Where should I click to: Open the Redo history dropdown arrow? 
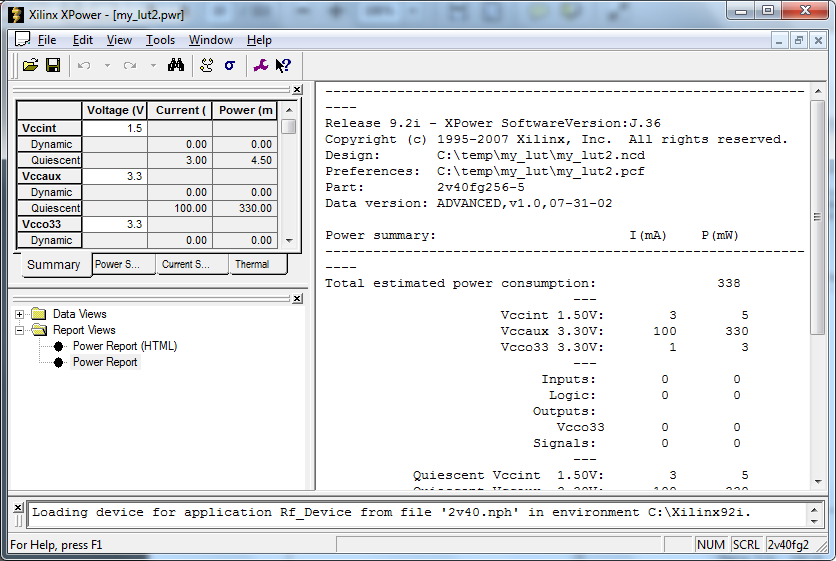pos(153,66)
